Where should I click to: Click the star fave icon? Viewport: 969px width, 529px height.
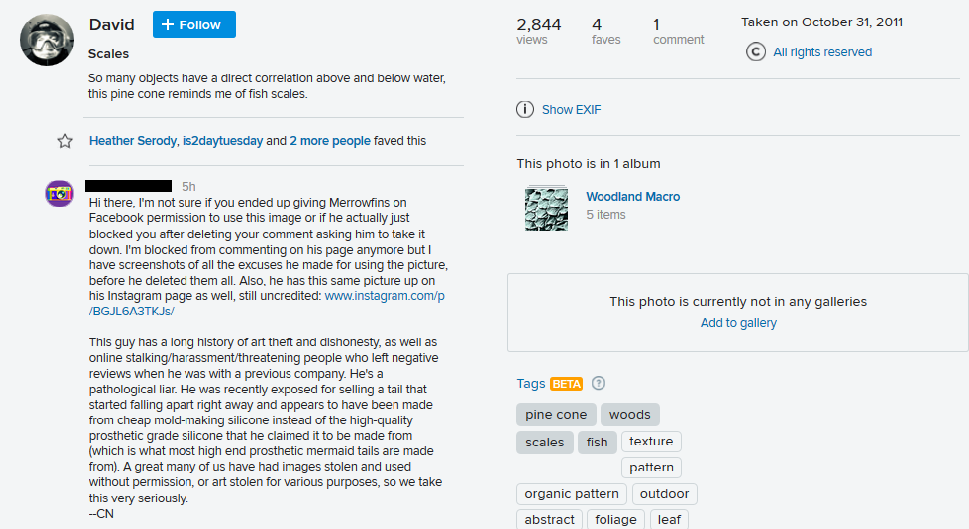point(65,141)
